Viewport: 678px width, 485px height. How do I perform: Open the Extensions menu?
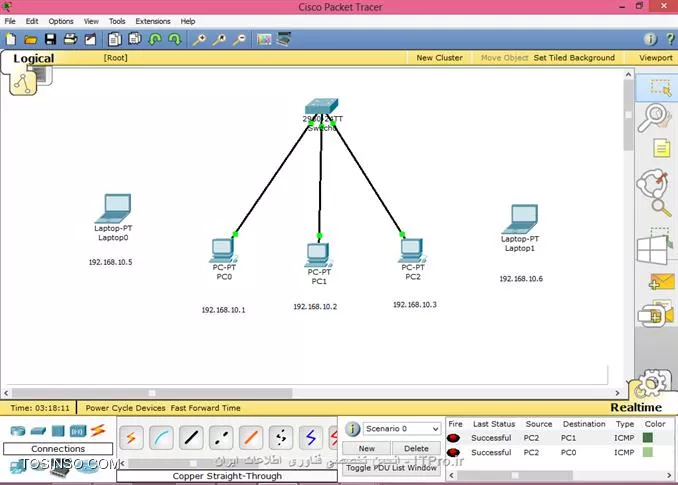[153, 21]
